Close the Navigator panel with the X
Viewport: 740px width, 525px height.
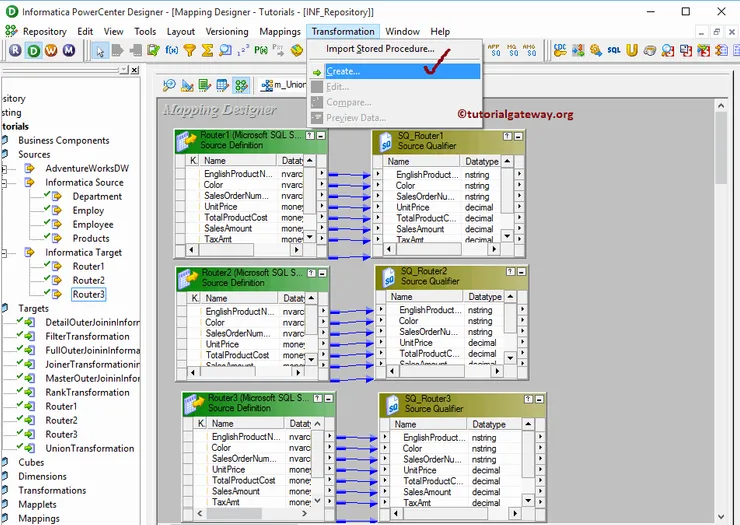pos(135,70)
